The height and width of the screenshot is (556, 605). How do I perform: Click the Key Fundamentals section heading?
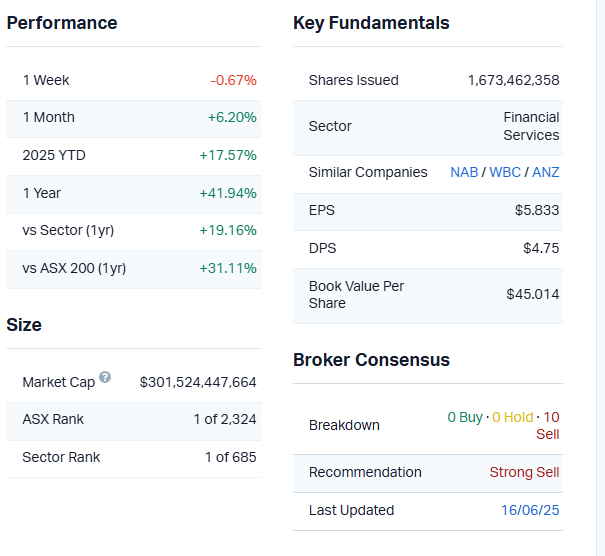[x=371, y=23]
